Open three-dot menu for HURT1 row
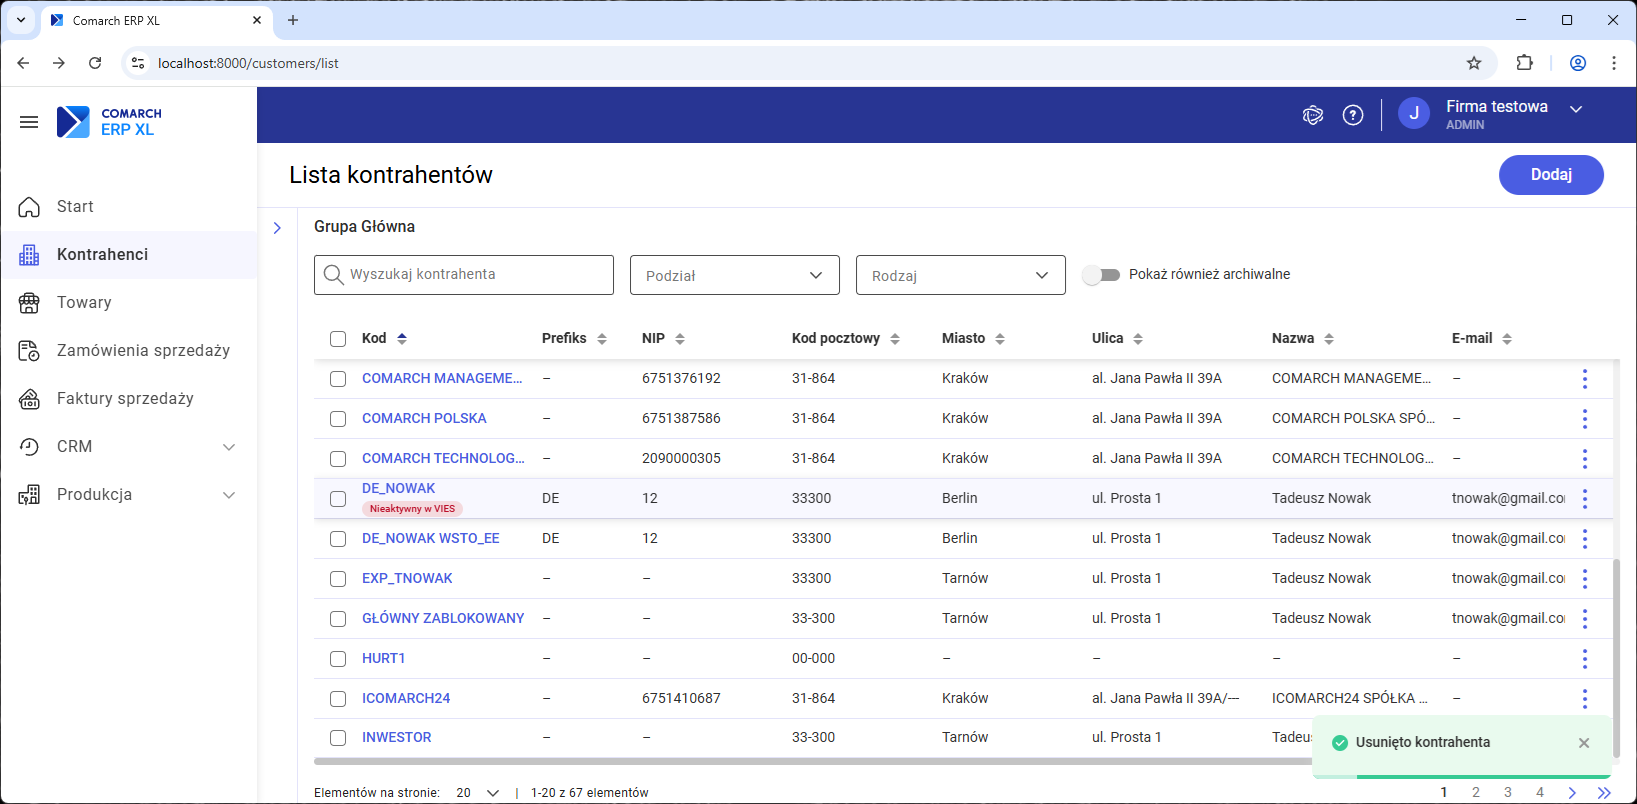Image resolution: width=1637 pixels, height=804 pixels. 1585,659
